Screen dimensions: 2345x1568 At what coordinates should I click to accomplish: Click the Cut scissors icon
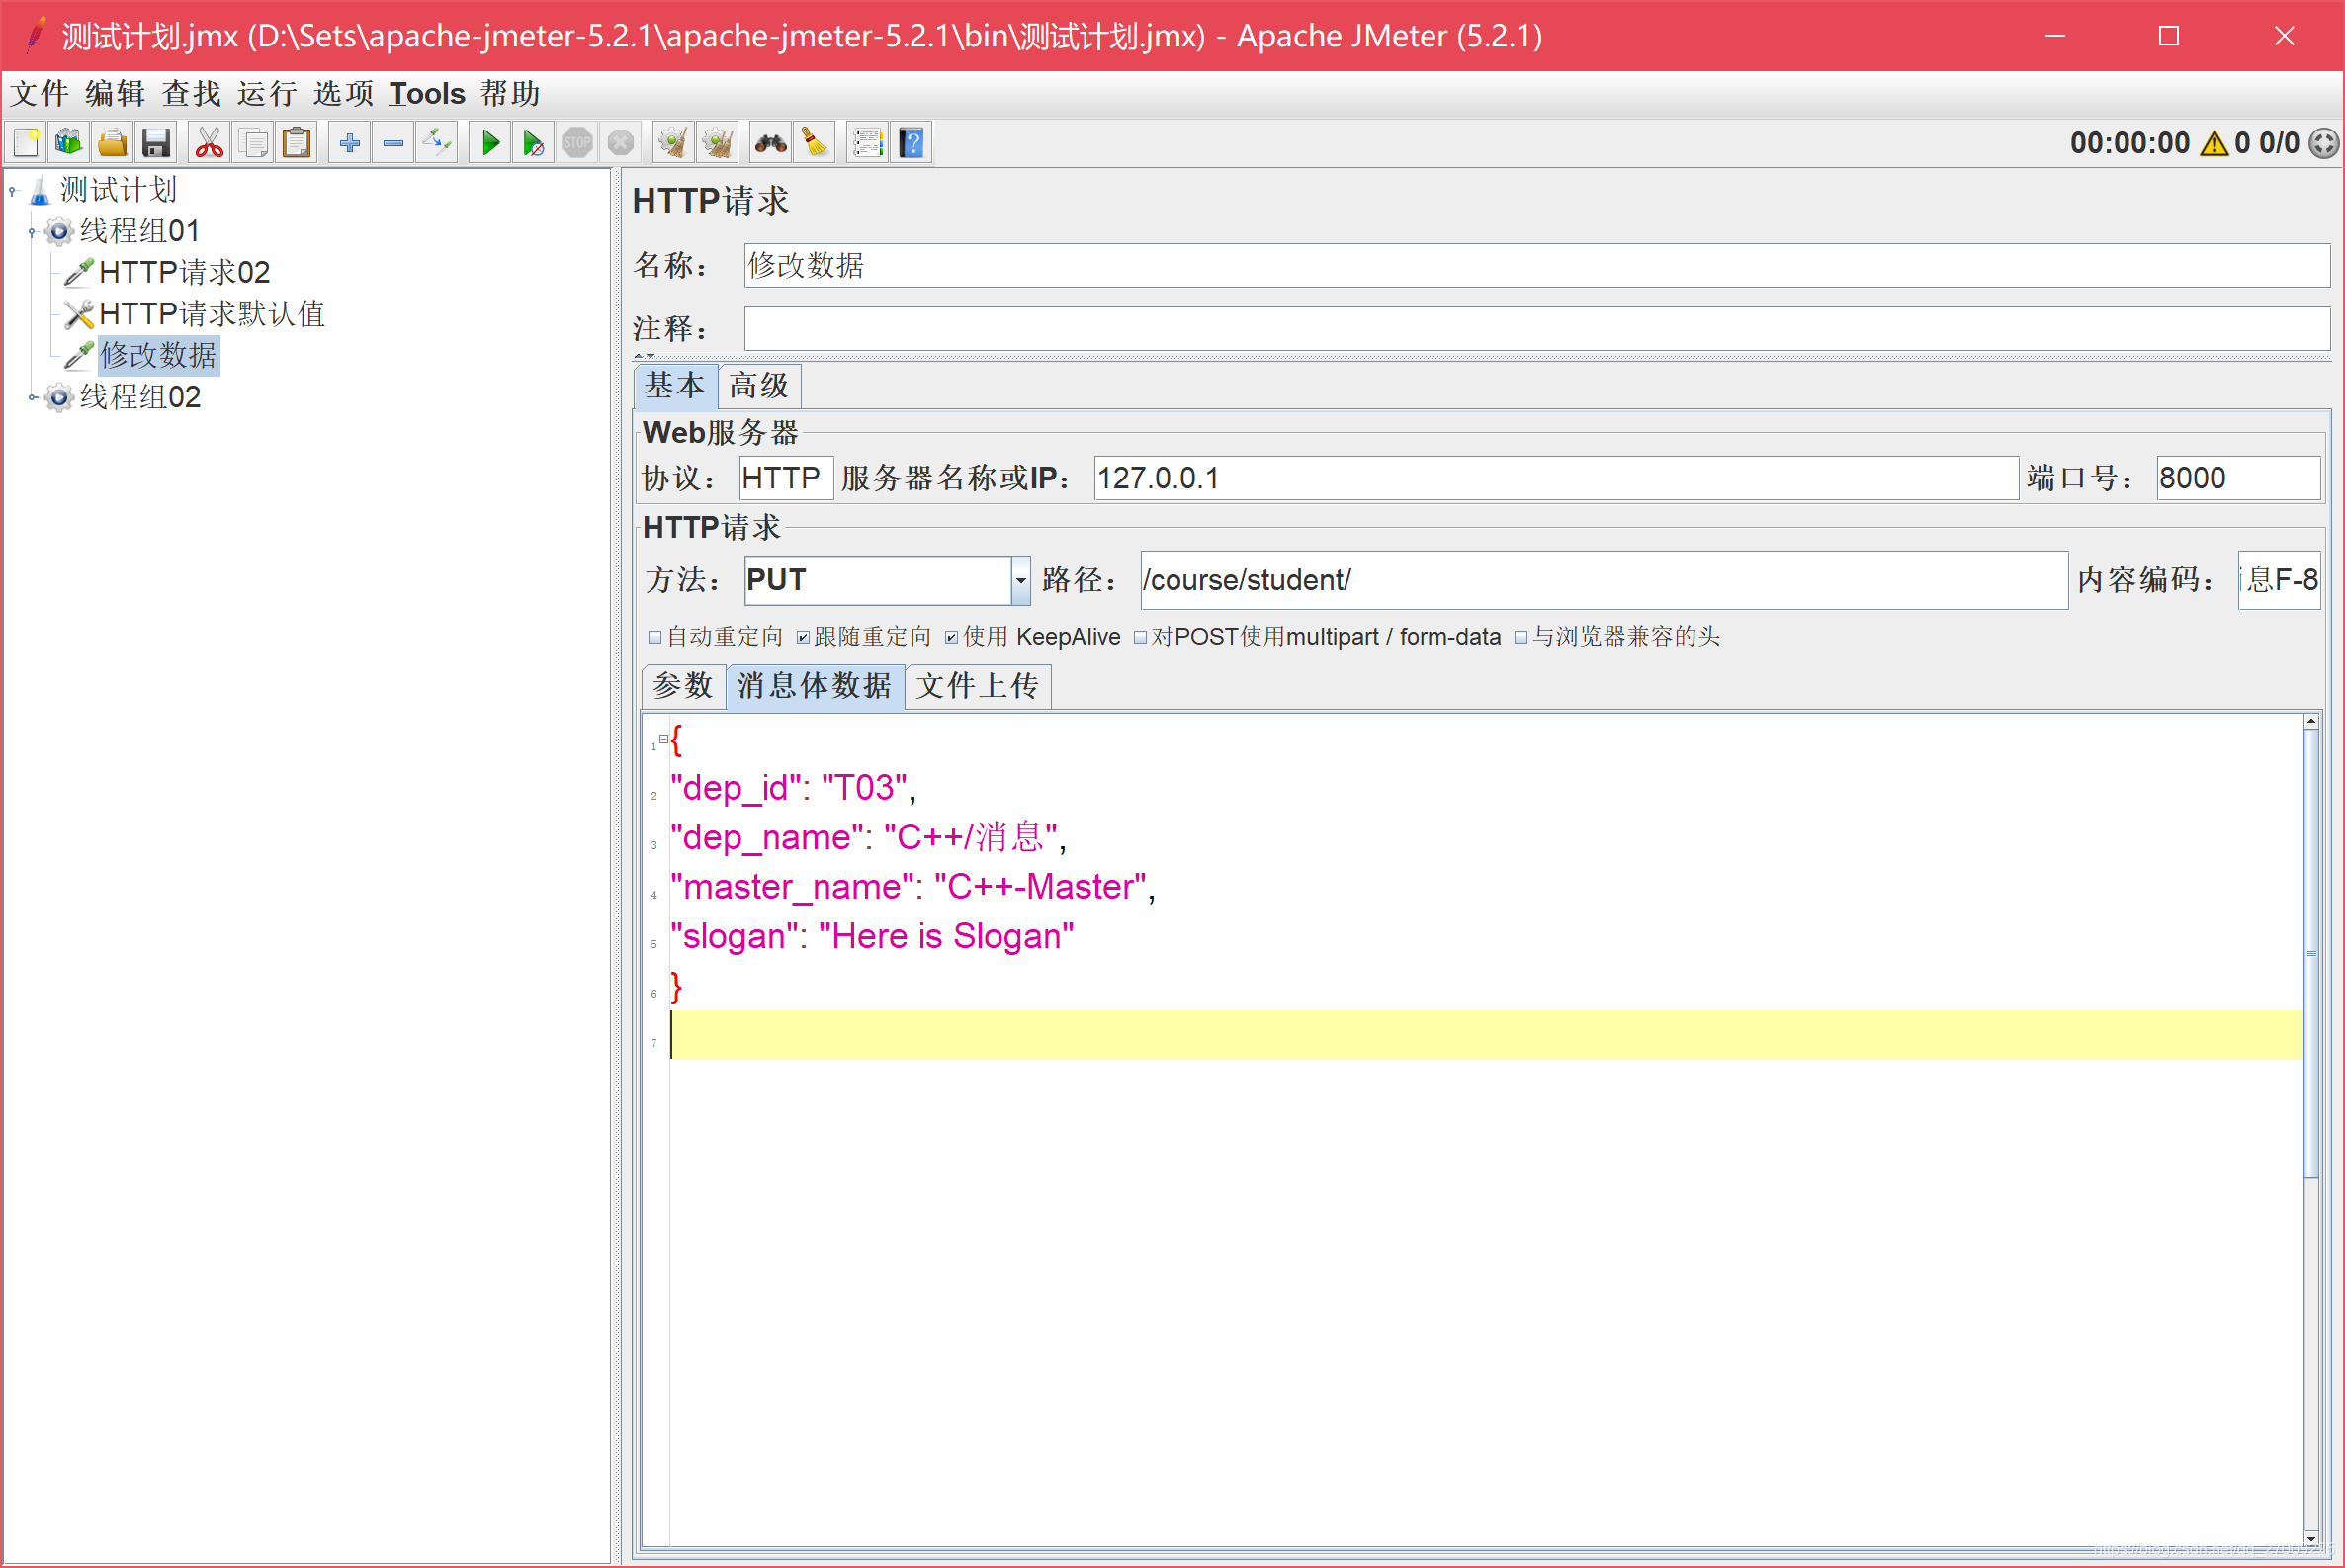209,143
